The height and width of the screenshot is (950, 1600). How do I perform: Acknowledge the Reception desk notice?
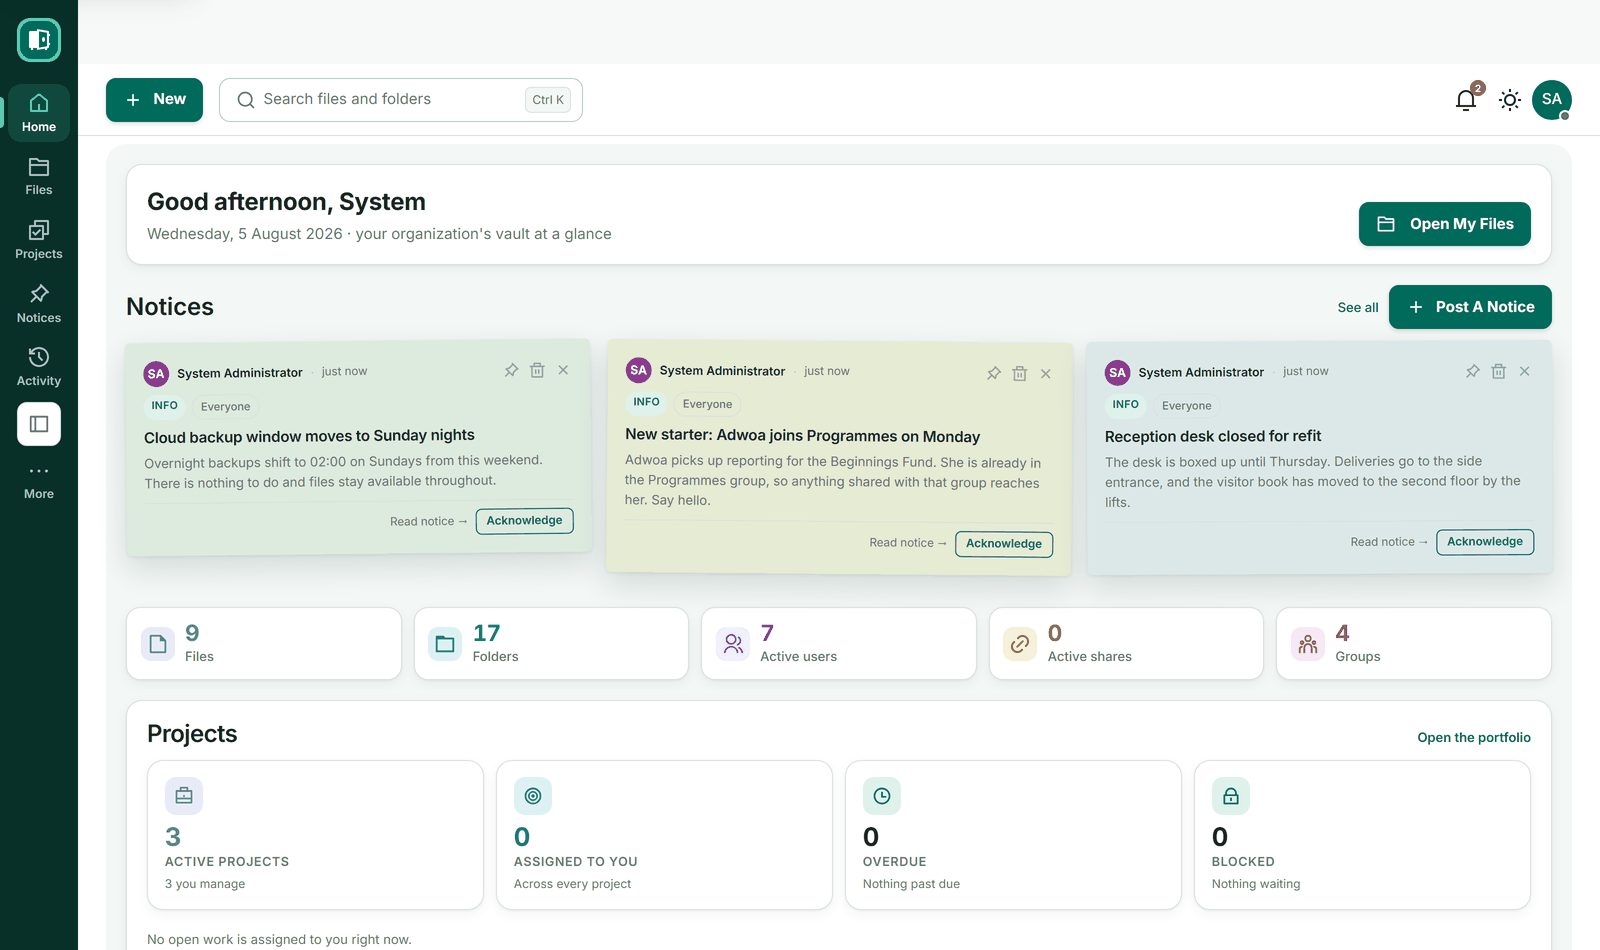1485,542
